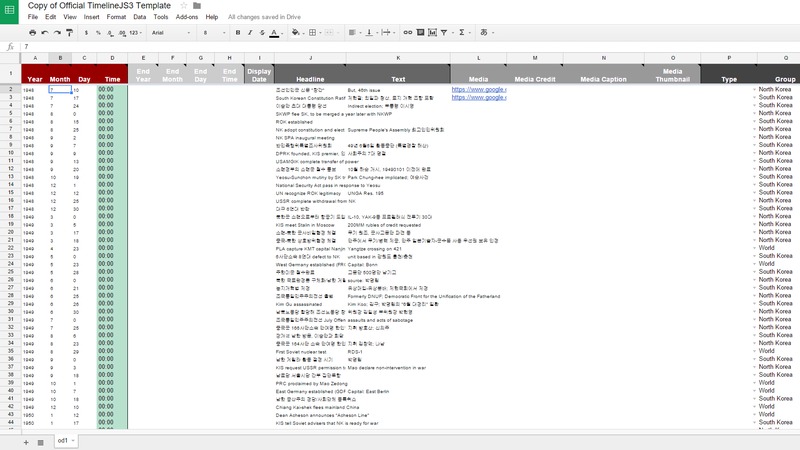Click the merge cells icon

[329, 33]
